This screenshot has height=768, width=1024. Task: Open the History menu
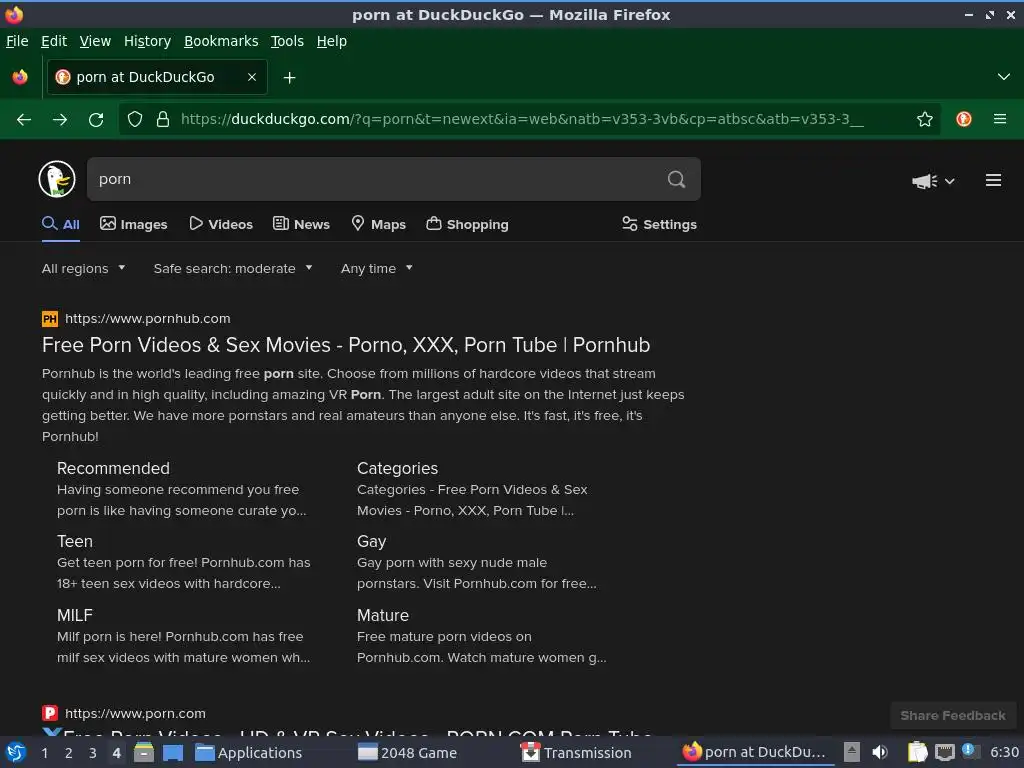click(x=148, y=41)
